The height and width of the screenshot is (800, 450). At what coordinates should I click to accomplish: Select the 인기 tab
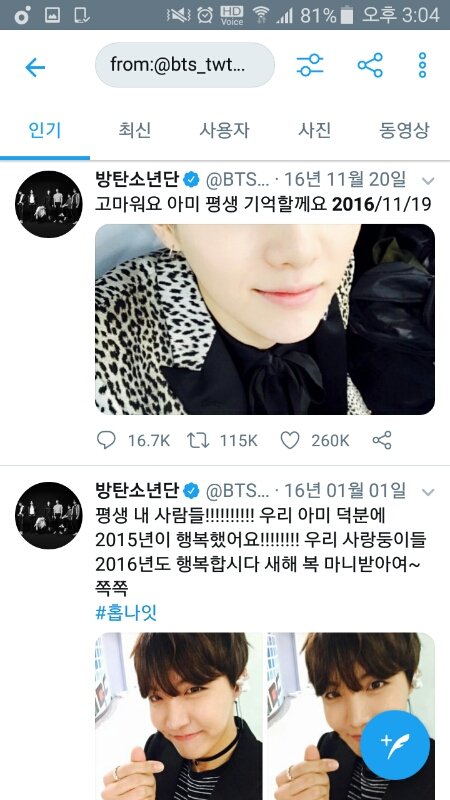pyautogui.click(x=45, y=130)
